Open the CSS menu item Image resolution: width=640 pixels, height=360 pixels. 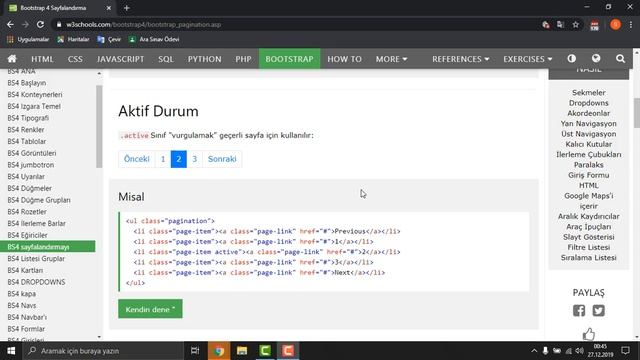pos(75,59)
